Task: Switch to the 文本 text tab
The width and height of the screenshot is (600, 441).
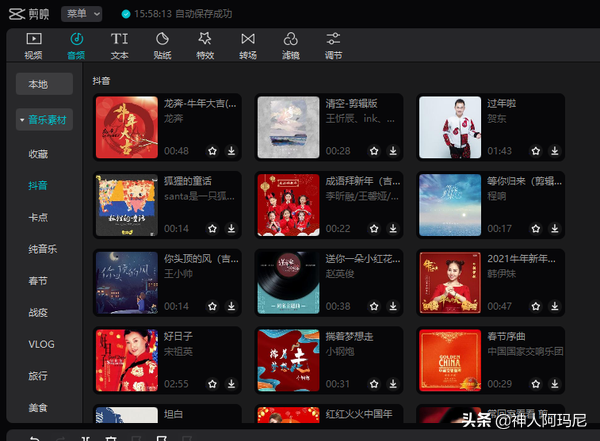Action: point(119,46)
